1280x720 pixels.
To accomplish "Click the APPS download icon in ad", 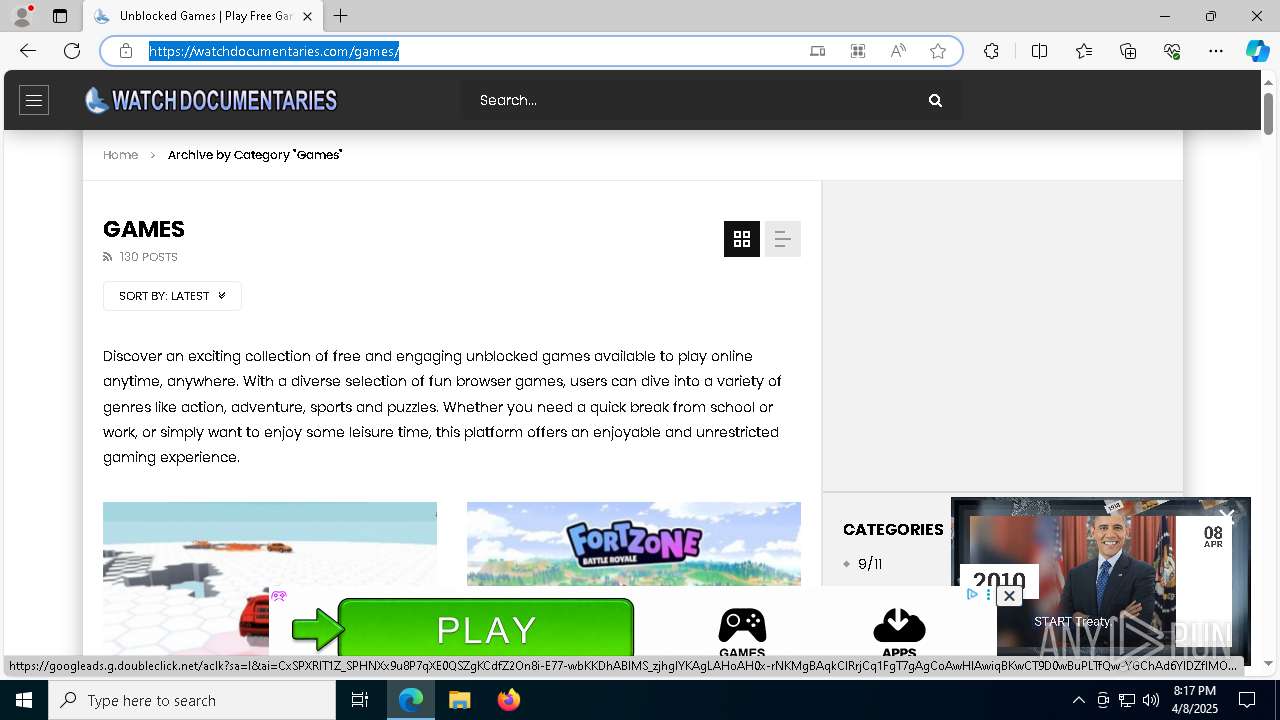I will pyautogui.click(x=899, y=631).
